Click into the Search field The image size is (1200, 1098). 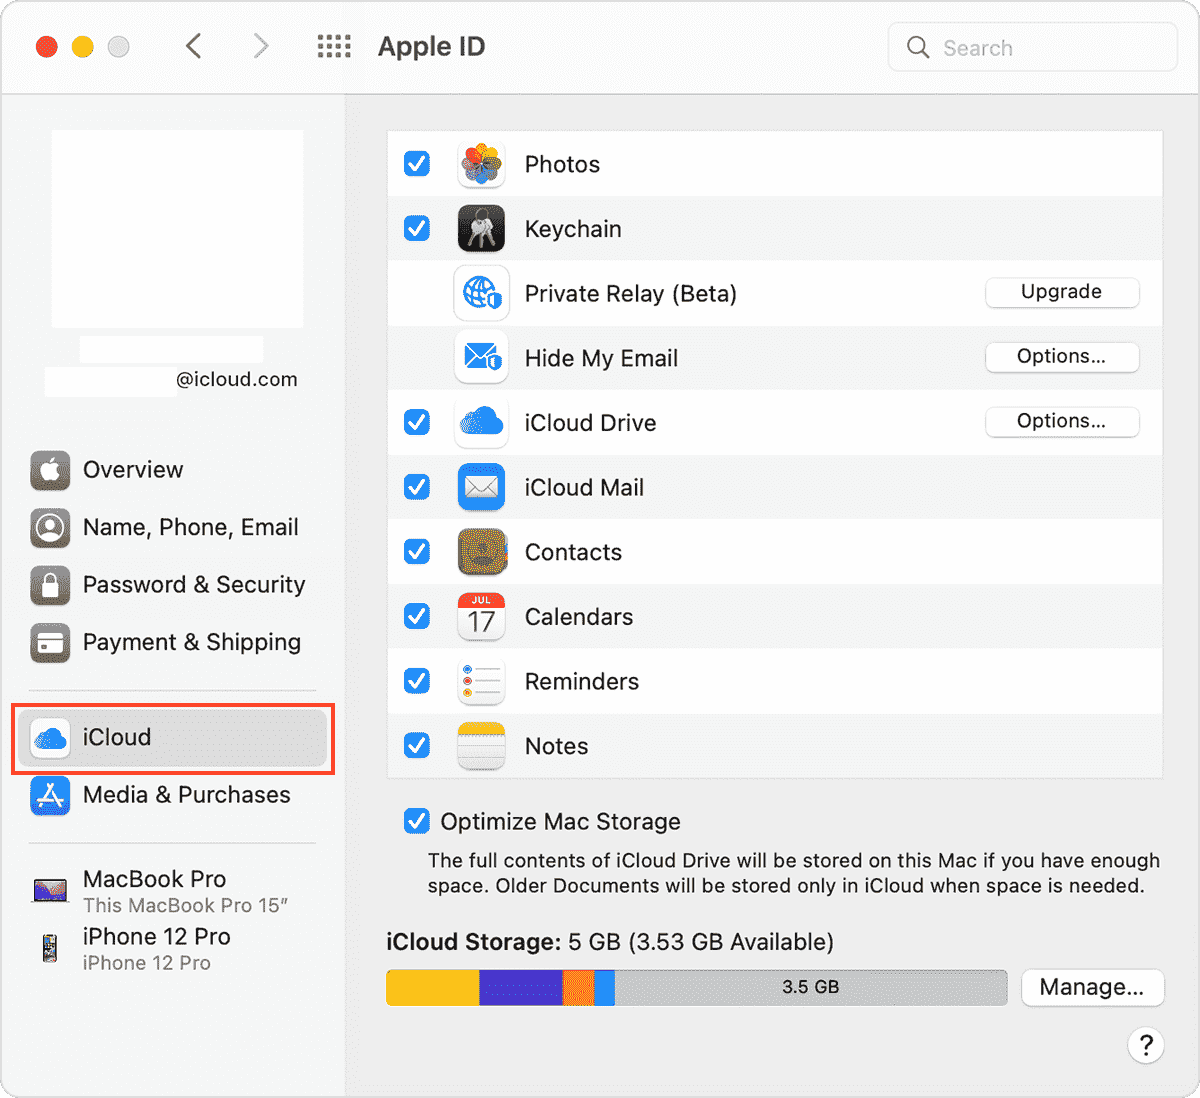pyautogui.click(x=1033, y=47)
